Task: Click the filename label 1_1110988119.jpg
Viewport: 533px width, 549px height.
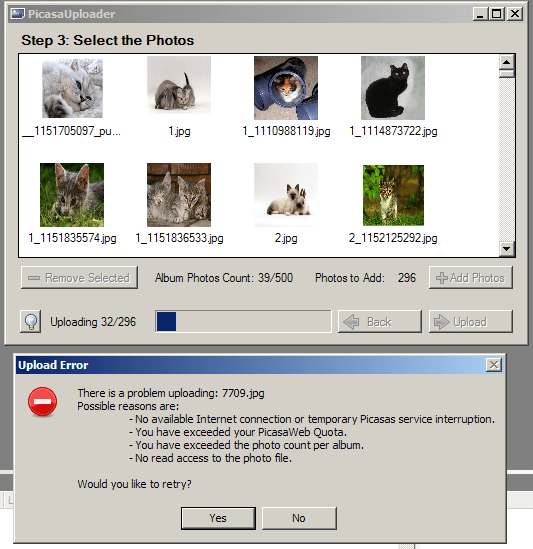Action: click(286, 131)
